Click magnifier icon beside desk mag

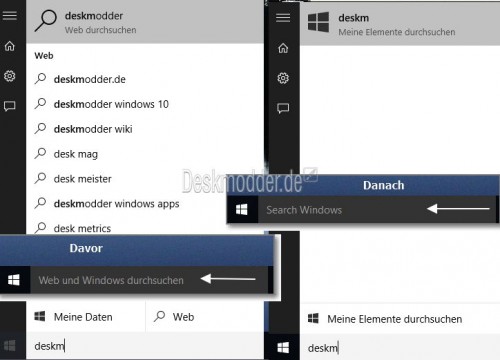[40, 153]
